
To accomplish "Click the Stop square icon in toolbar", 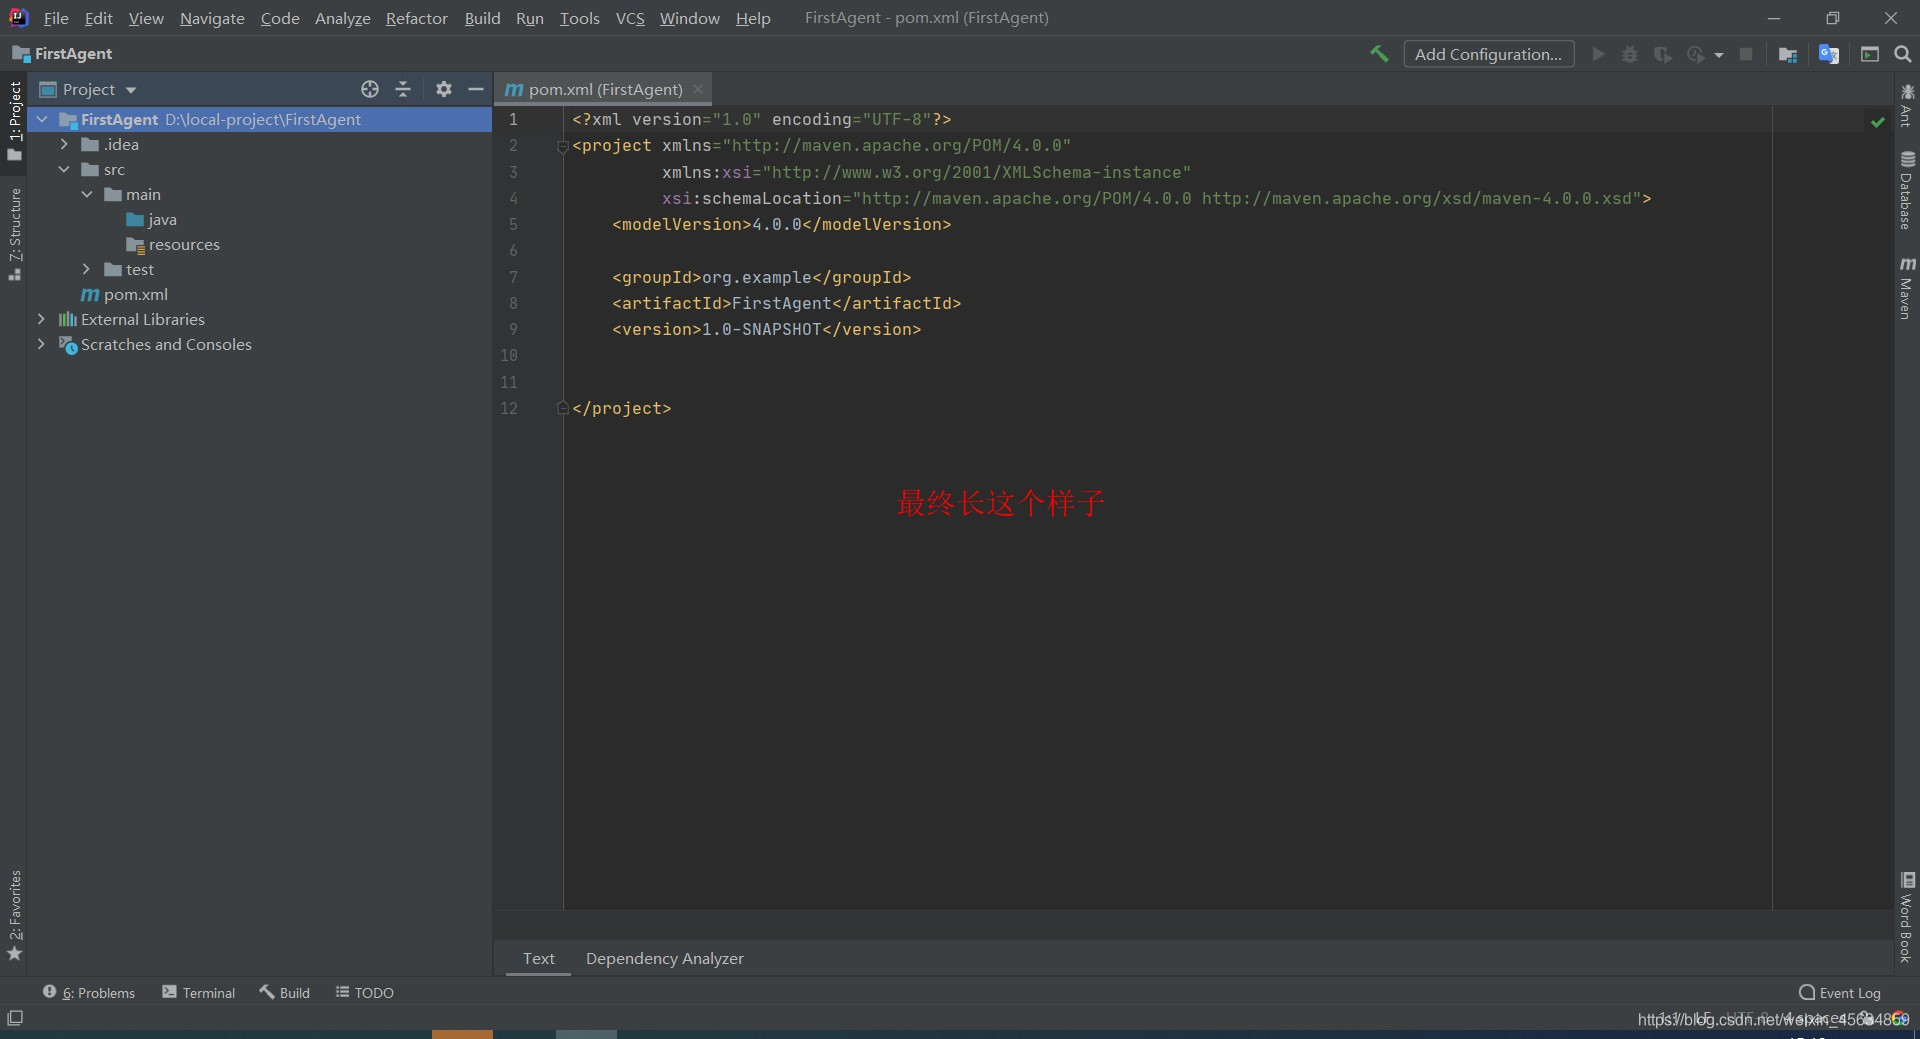I will 1746,54.
